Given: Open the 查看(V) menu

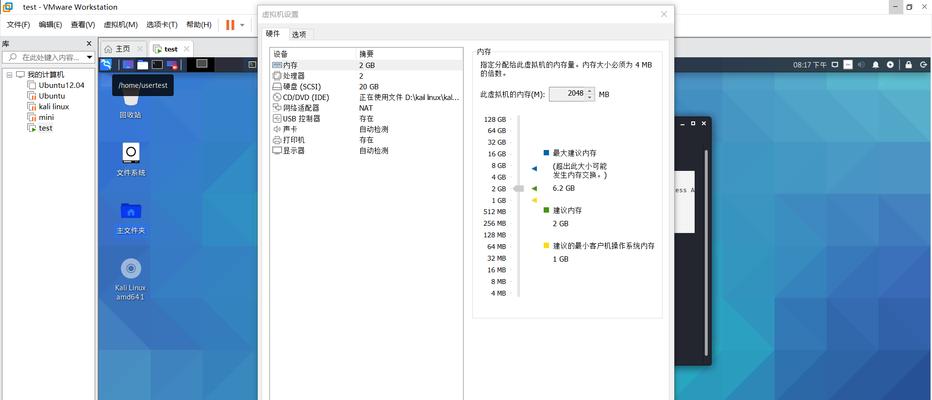Looking at the screenshot, I should 83,25.
